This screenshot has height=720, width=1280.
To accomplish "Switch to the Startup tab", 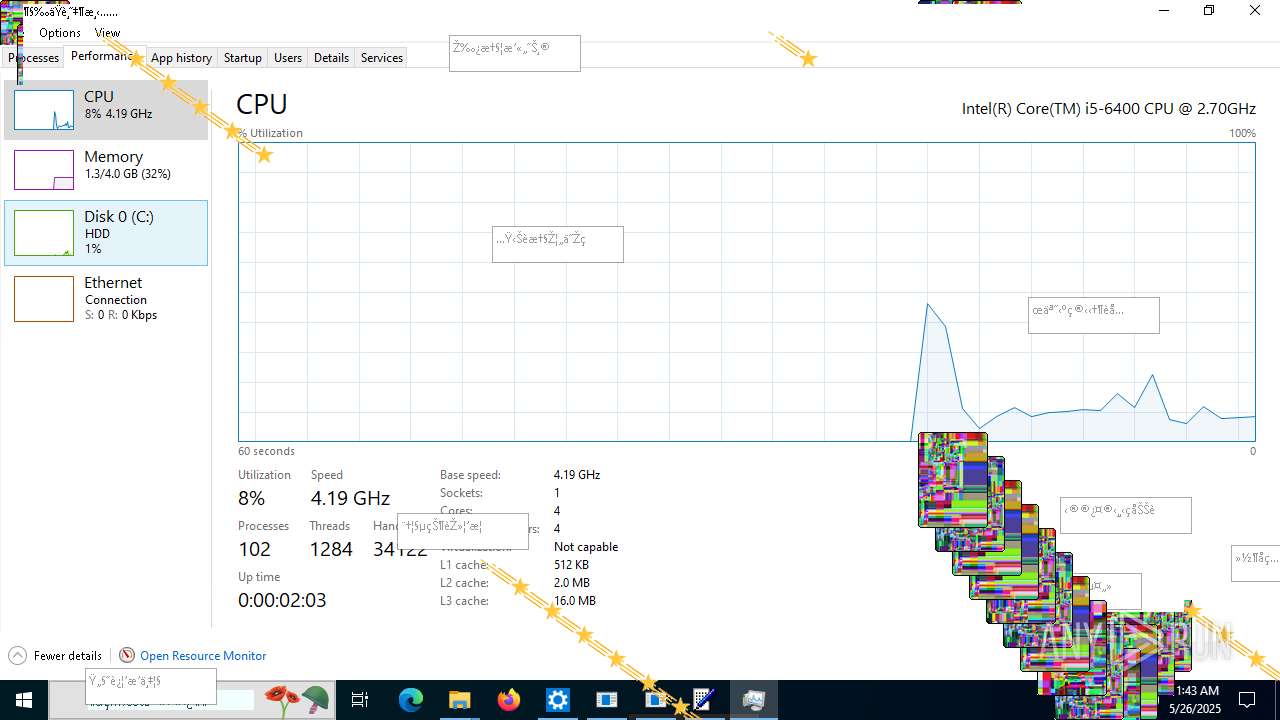I will pyautogui.click(x=242, y=58).
